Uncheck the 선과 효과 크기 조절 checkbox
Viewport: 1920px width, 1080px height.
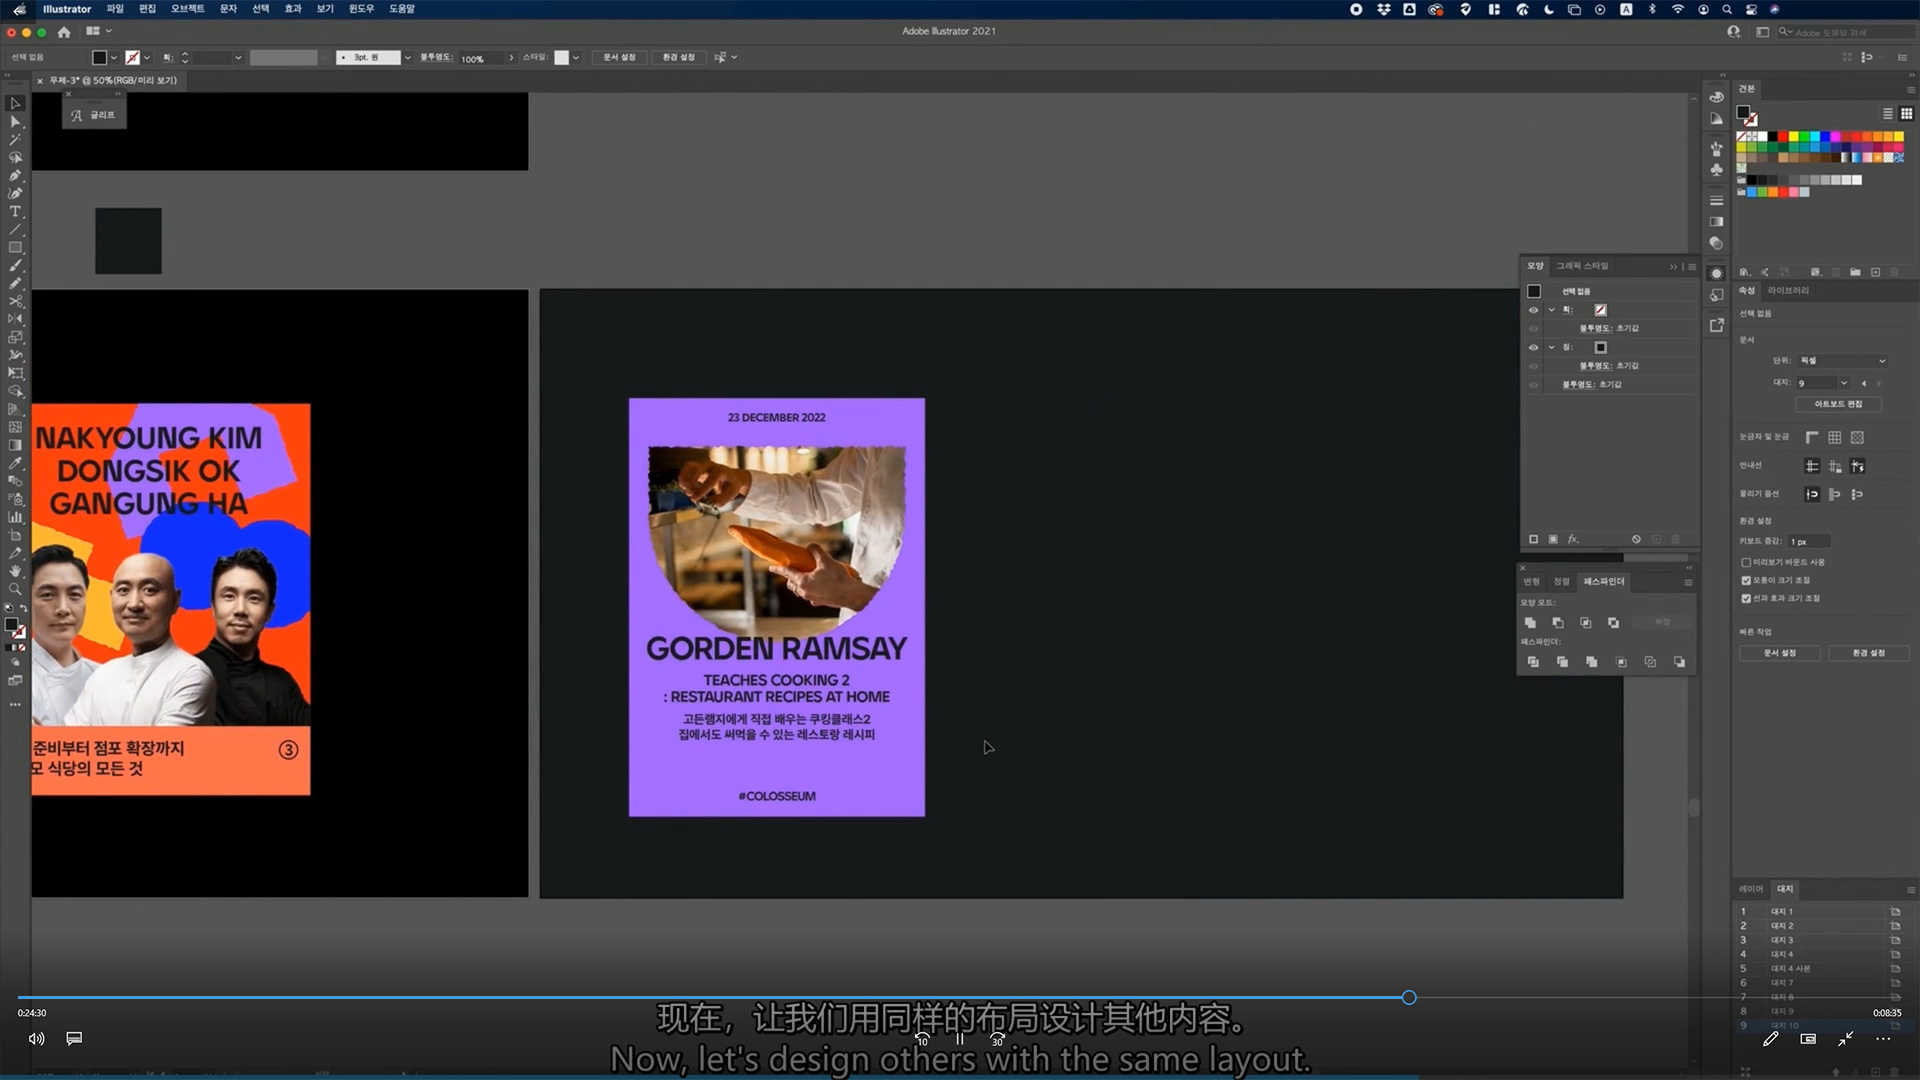pos(1746,598)
